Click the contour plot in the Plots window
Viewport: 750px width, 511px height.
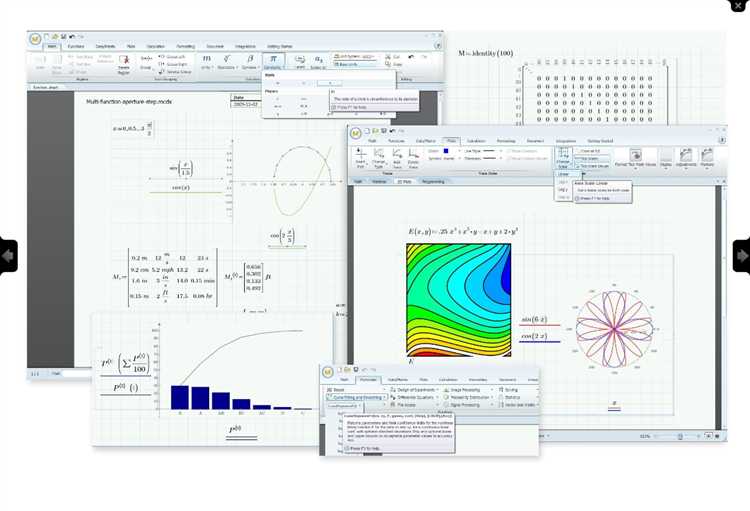459,300
